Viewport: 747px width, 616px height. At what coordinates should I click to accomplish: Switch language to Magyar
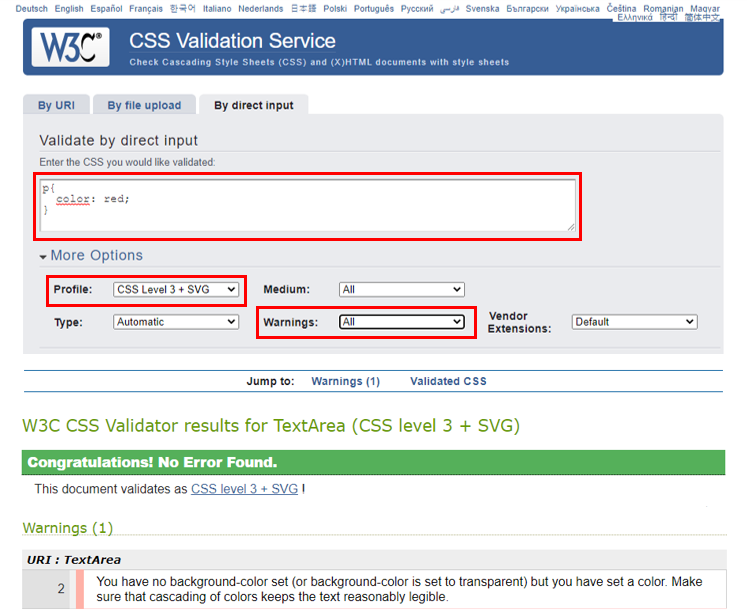tap(705, 8)
